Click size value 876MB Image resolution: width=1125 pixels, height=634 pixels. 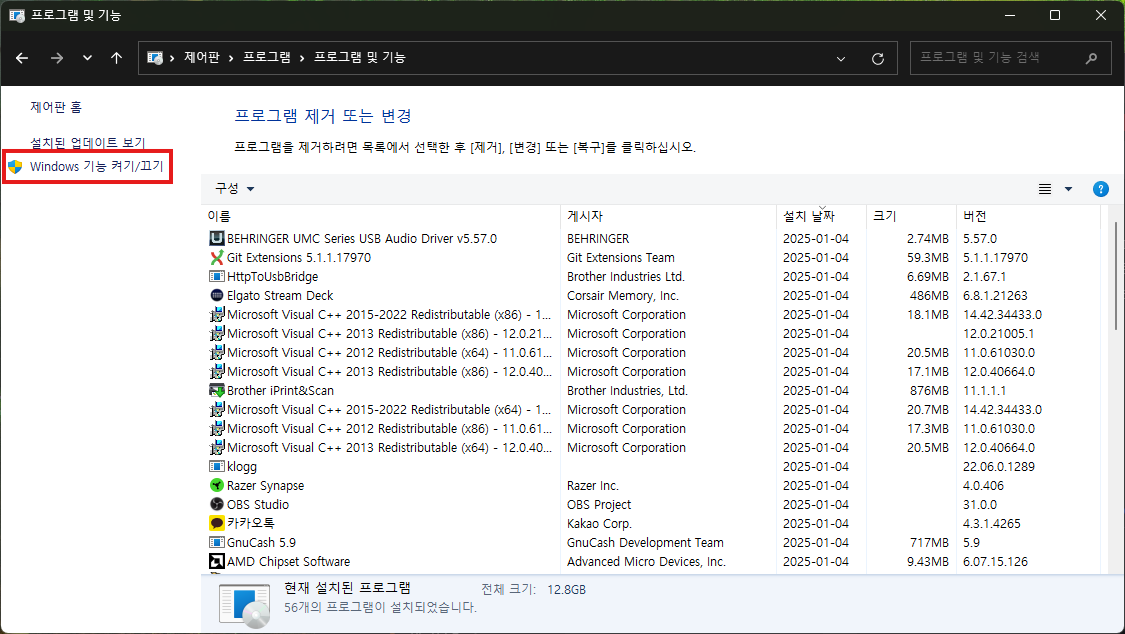coord(929,390)
